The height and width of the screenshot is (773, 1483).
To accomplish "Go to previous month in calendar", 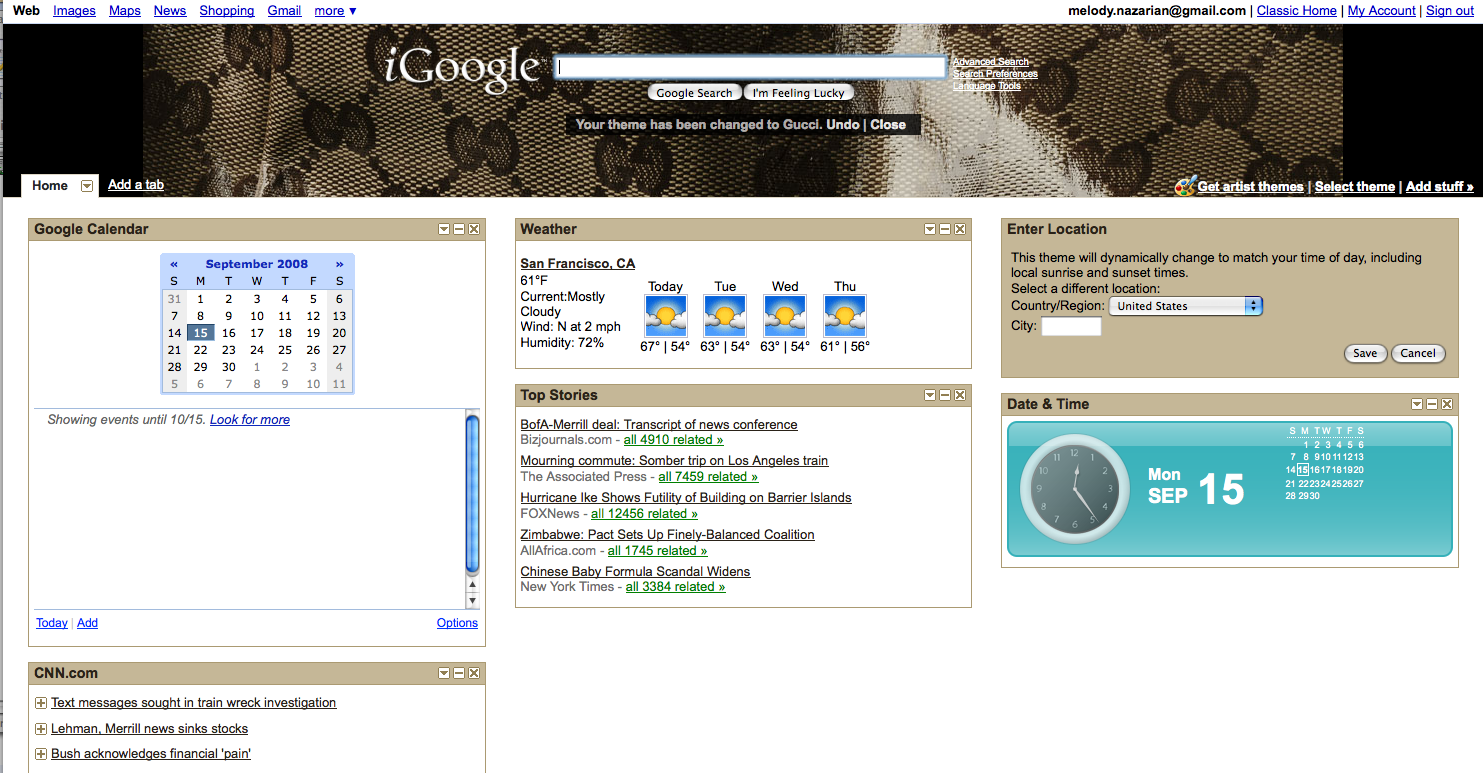I will tap(174, 264).
